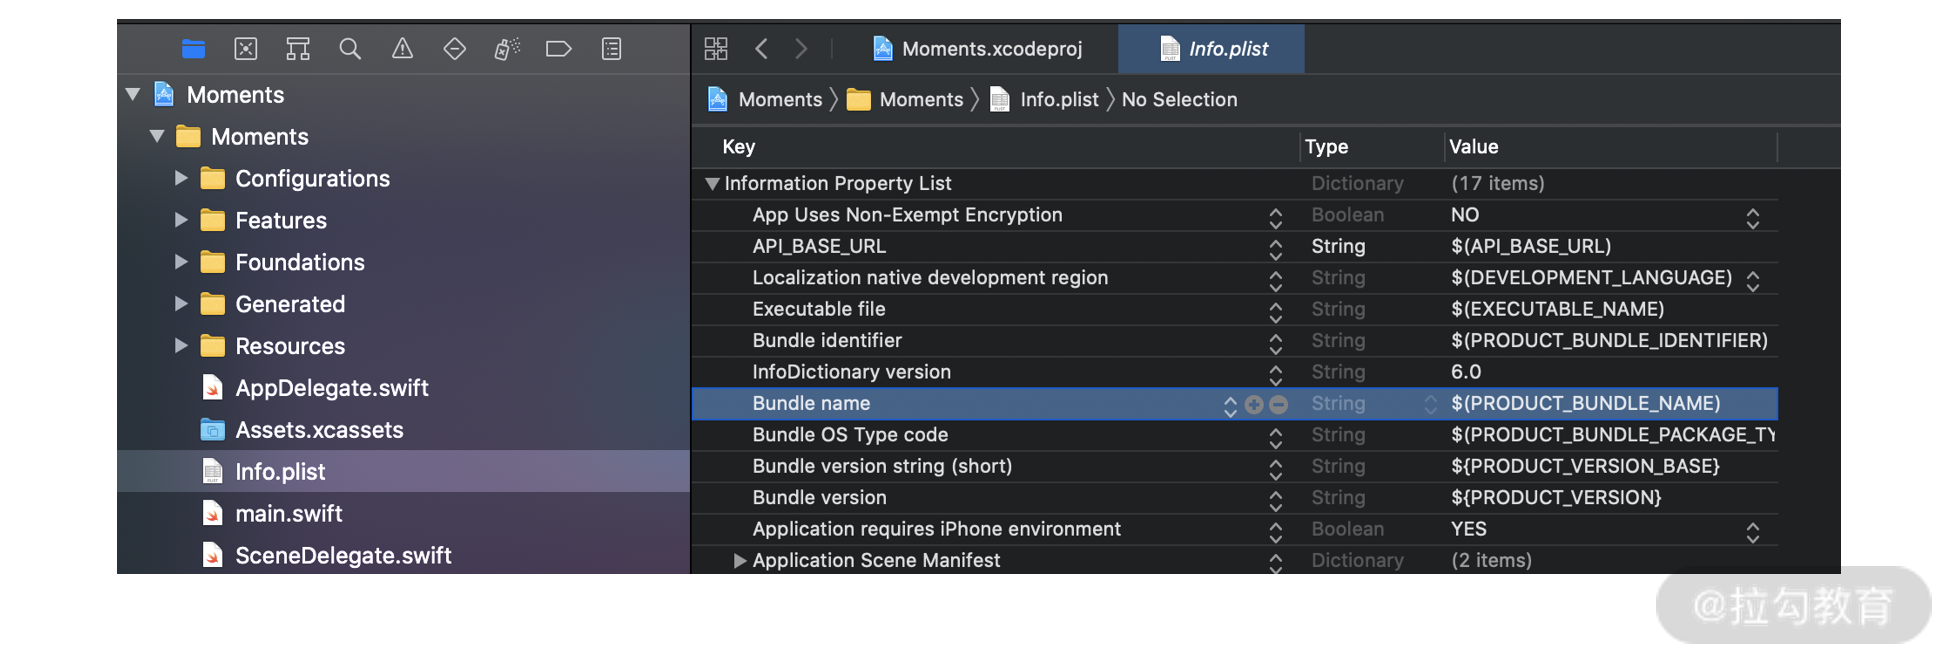Click Moments project in the breadcrumb
Viewport: 1958px width, 670px height.
pyautogui.click(x=765, y=100)
